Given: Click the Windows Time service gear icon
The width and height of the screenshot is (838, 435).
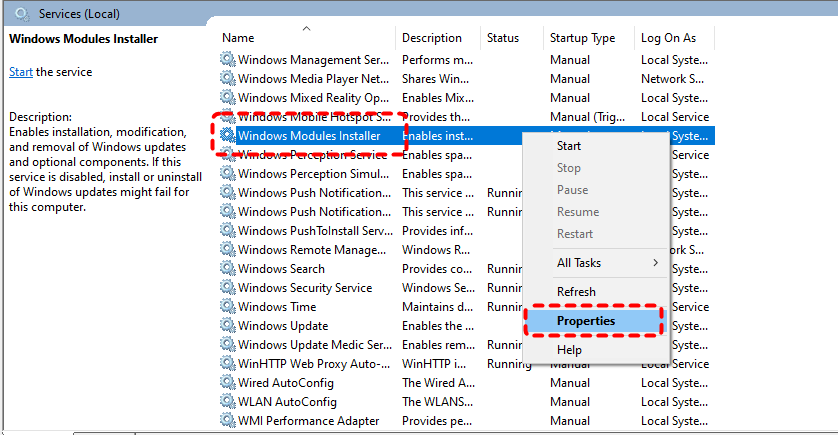Looking at the screenshot, I should [228, 307].
